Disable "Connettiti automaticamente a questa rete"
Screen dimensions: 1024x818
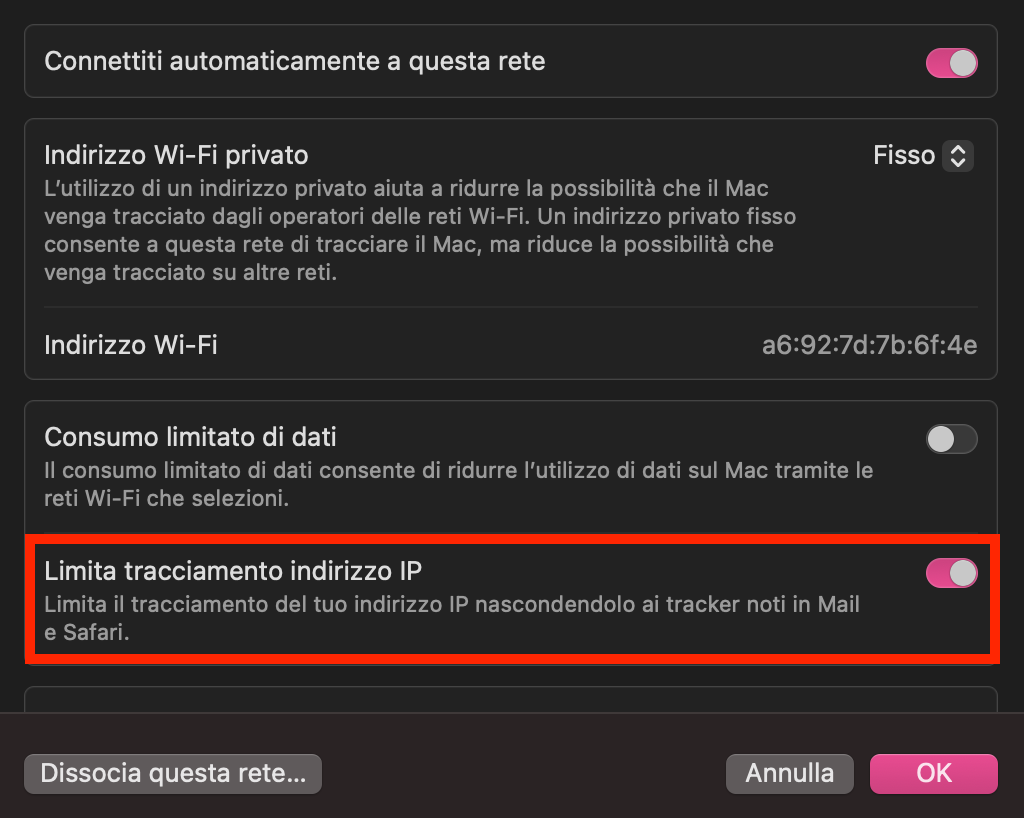point(950,61)
